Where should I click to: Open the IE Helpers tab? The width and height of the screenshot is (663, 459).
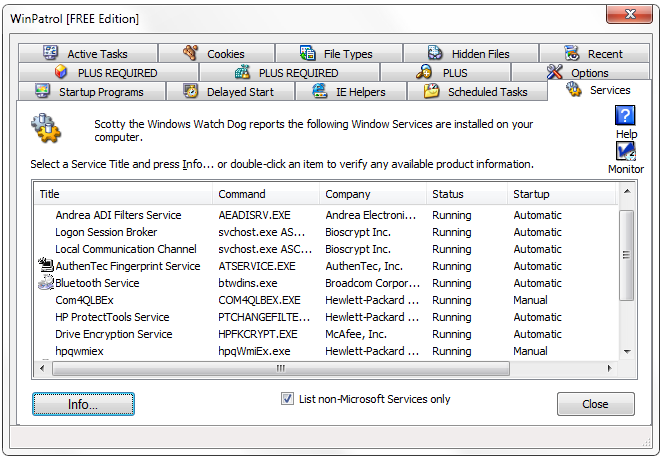351,91
